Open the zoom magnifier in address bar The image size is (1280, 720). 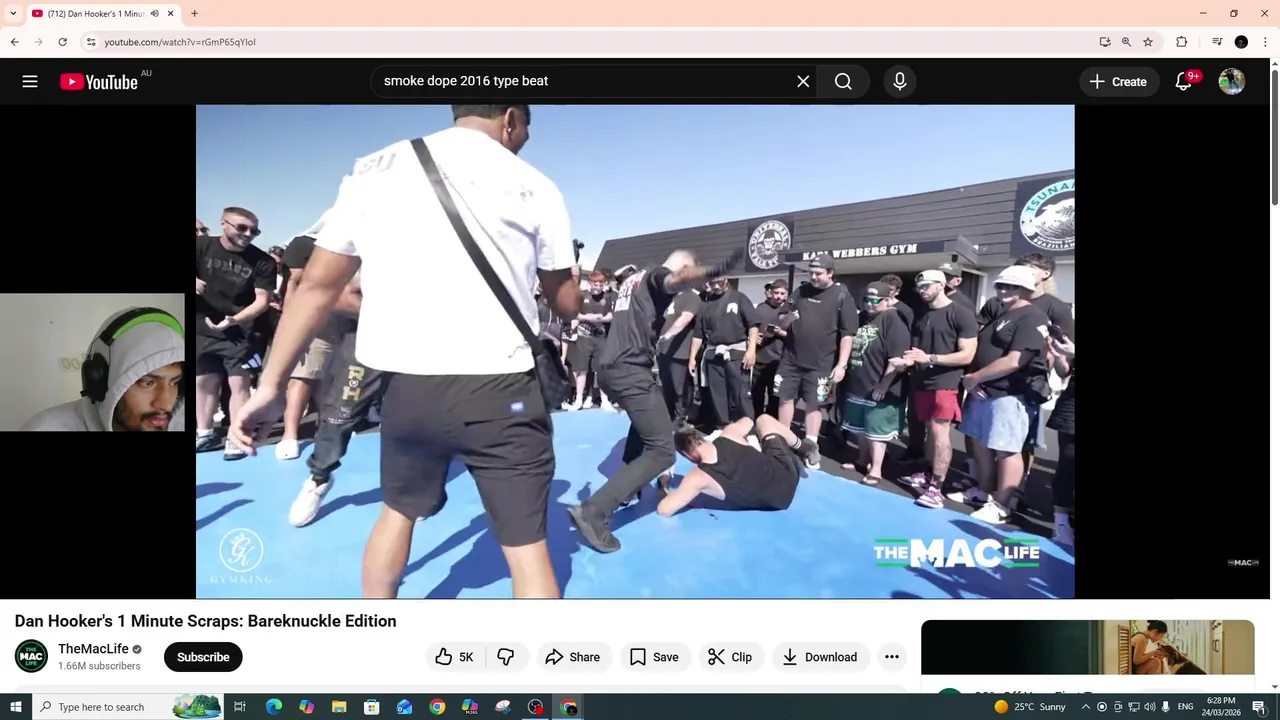1126,42
